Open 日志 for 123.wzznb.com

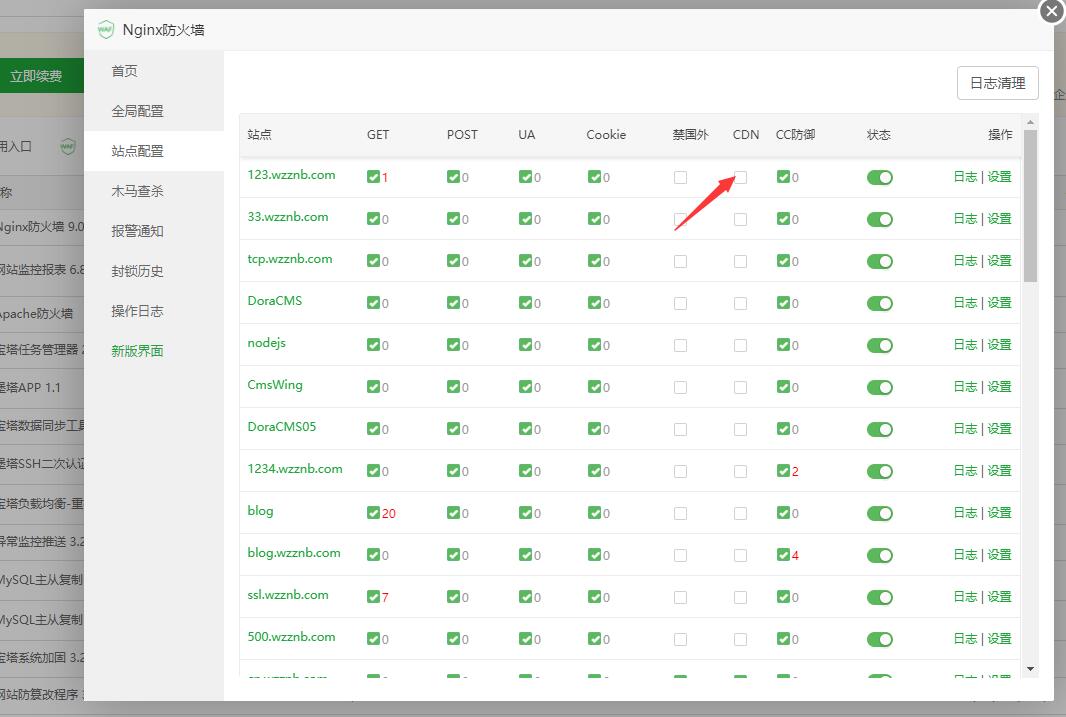coord(965,177)
